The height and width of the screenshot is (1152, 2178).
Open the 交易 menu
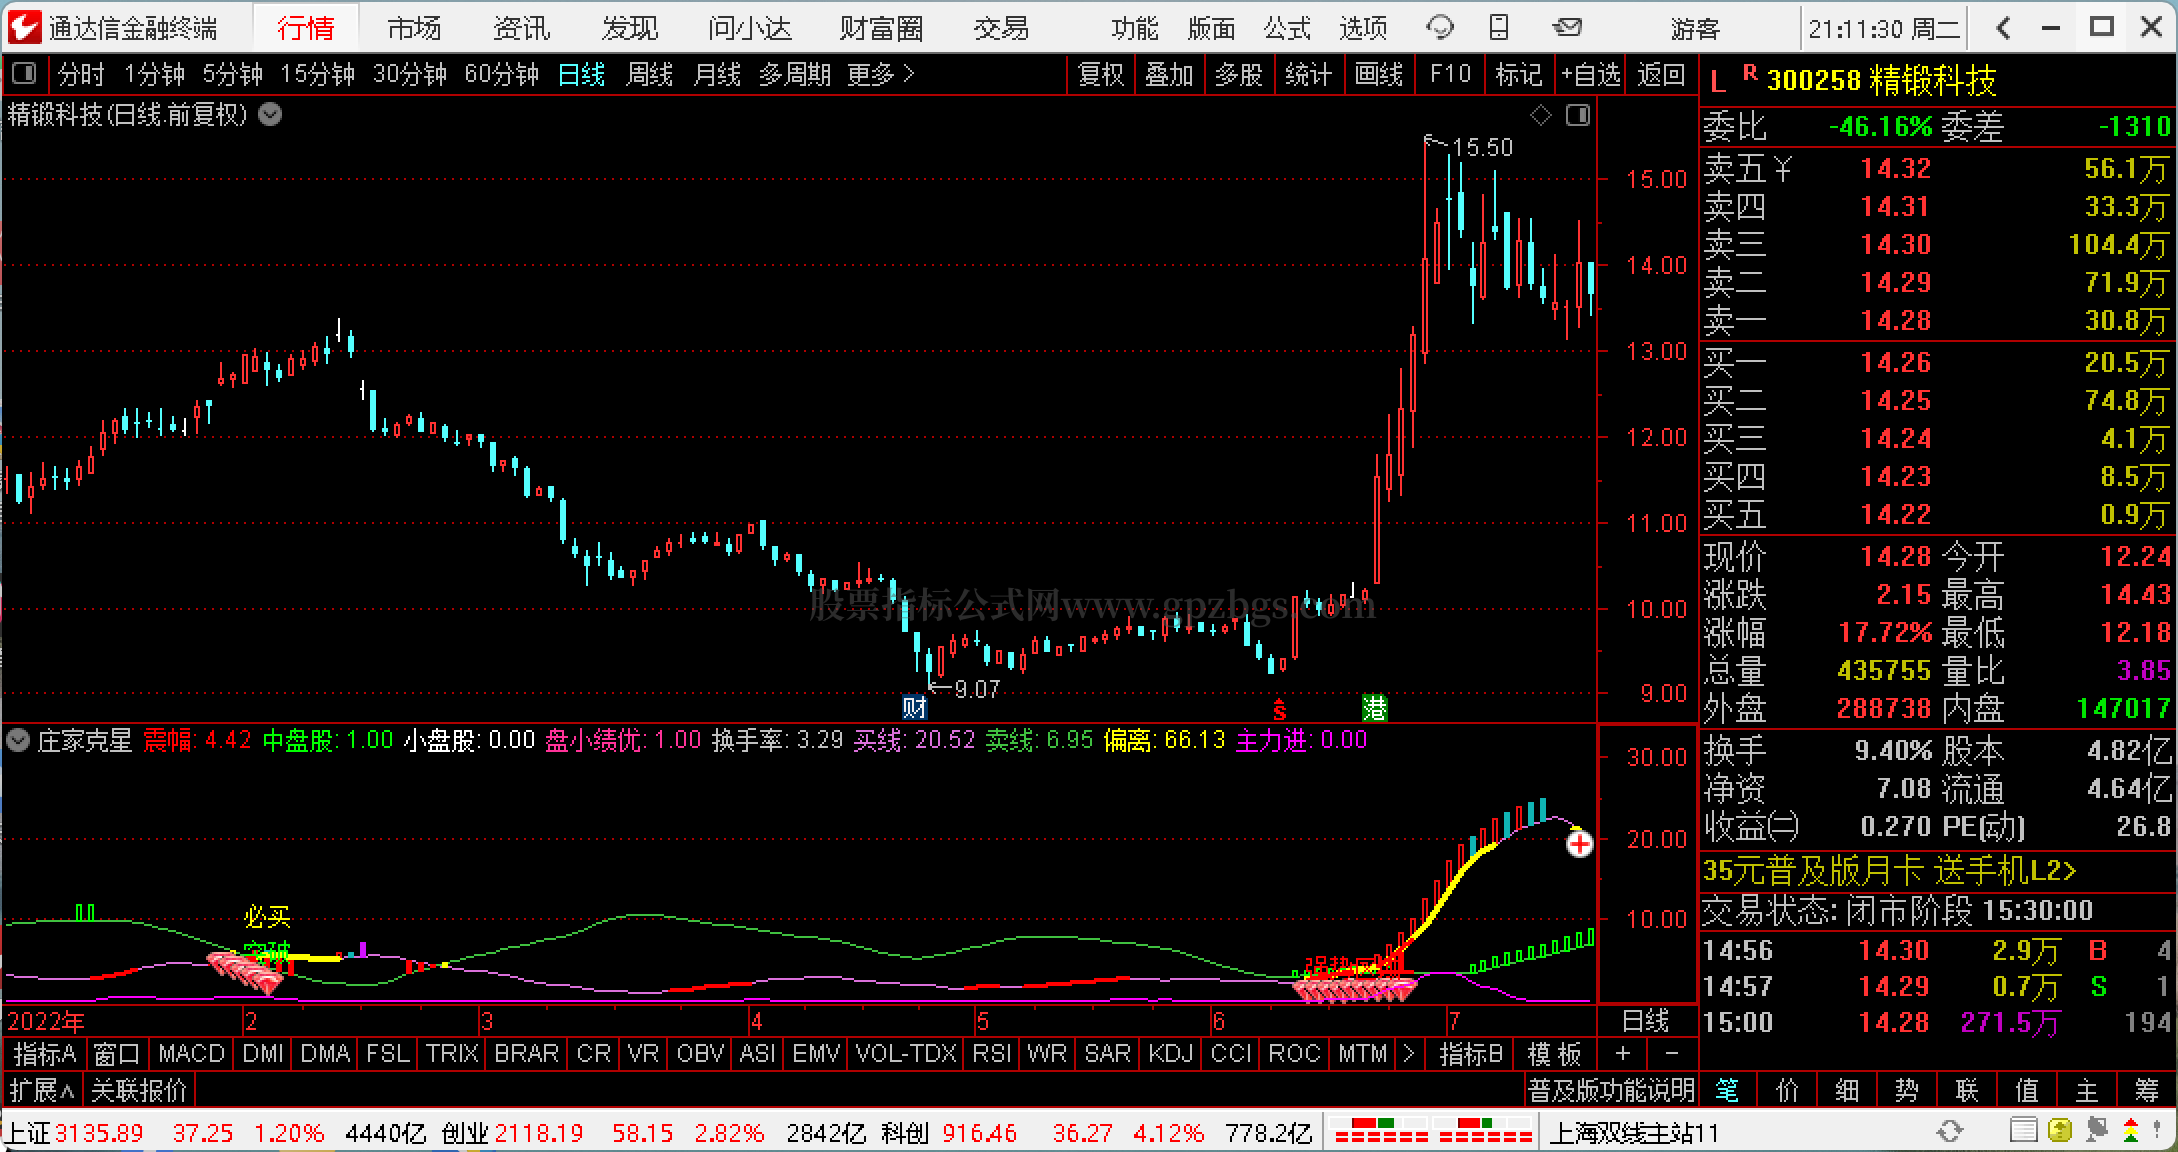click(x=1000, y=28)
